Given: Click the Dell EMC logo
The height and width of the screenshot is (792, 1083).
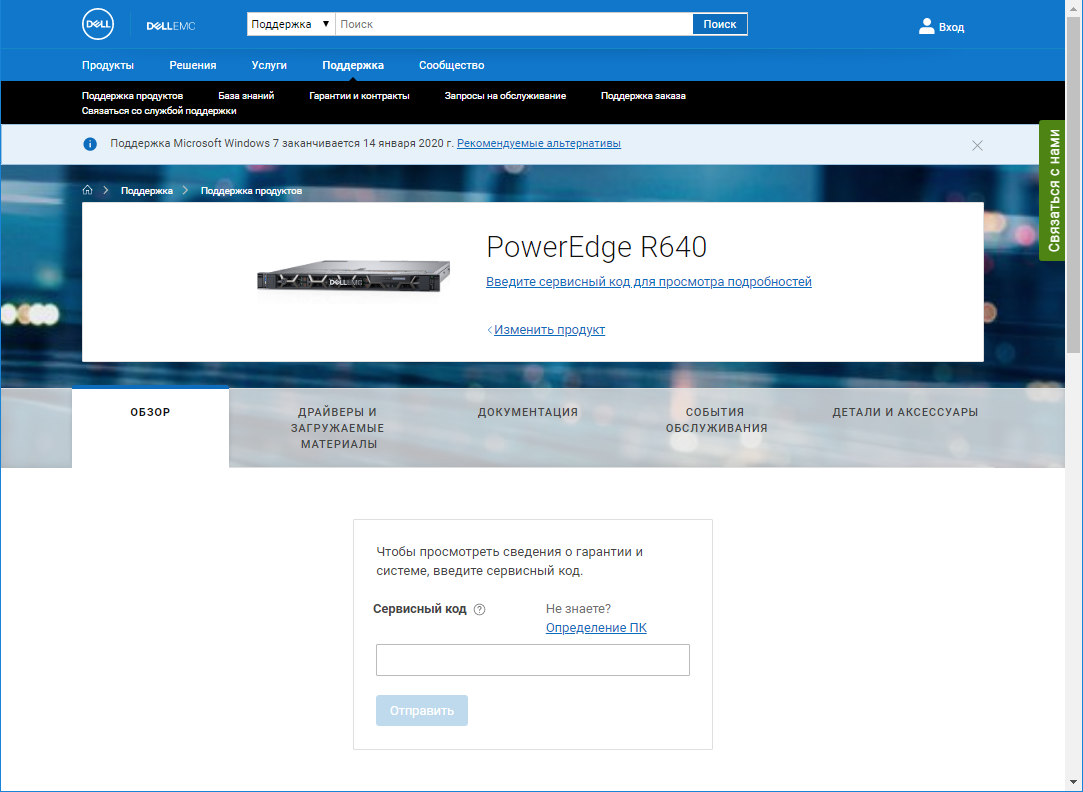Looking at the screenshot, I should 171,26.
